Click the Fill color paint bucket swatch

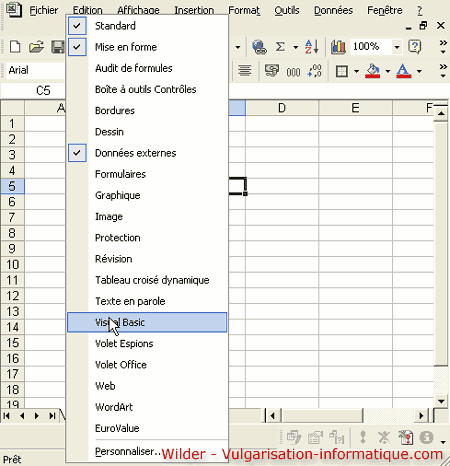373,71
